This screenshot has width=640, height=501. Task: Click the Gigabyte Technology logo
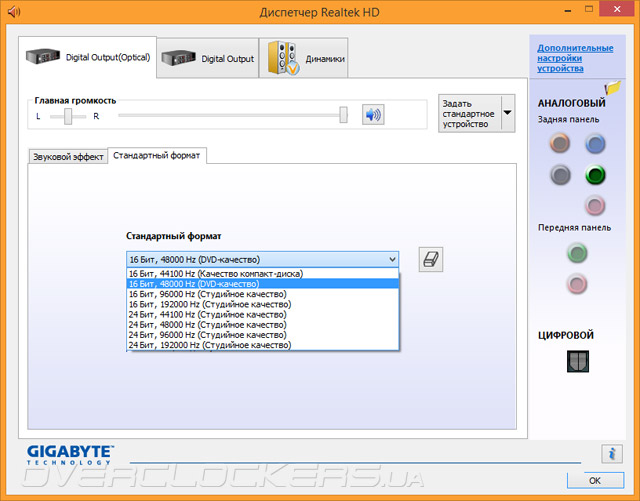coord(70,455)
